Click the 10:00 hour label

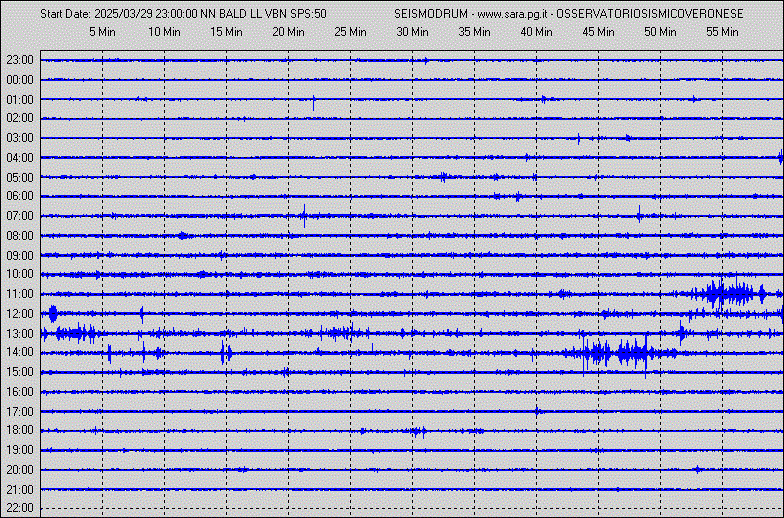(x=20, y=274)
